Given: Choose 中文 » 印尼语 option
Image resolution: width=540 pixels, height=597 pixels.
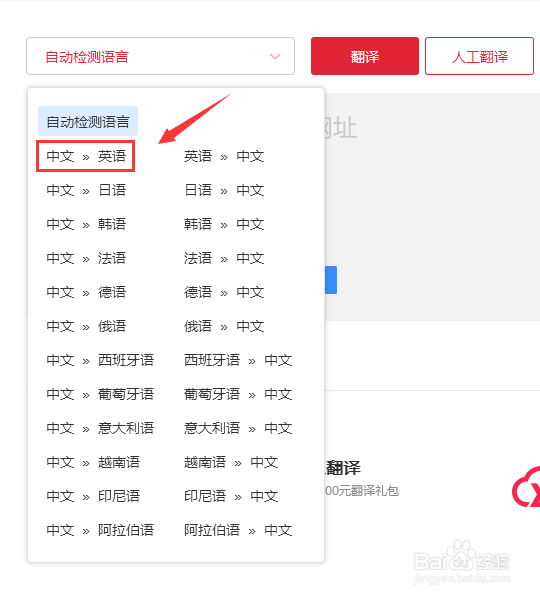Looking at the screenshot, I should tap(93, 496).
